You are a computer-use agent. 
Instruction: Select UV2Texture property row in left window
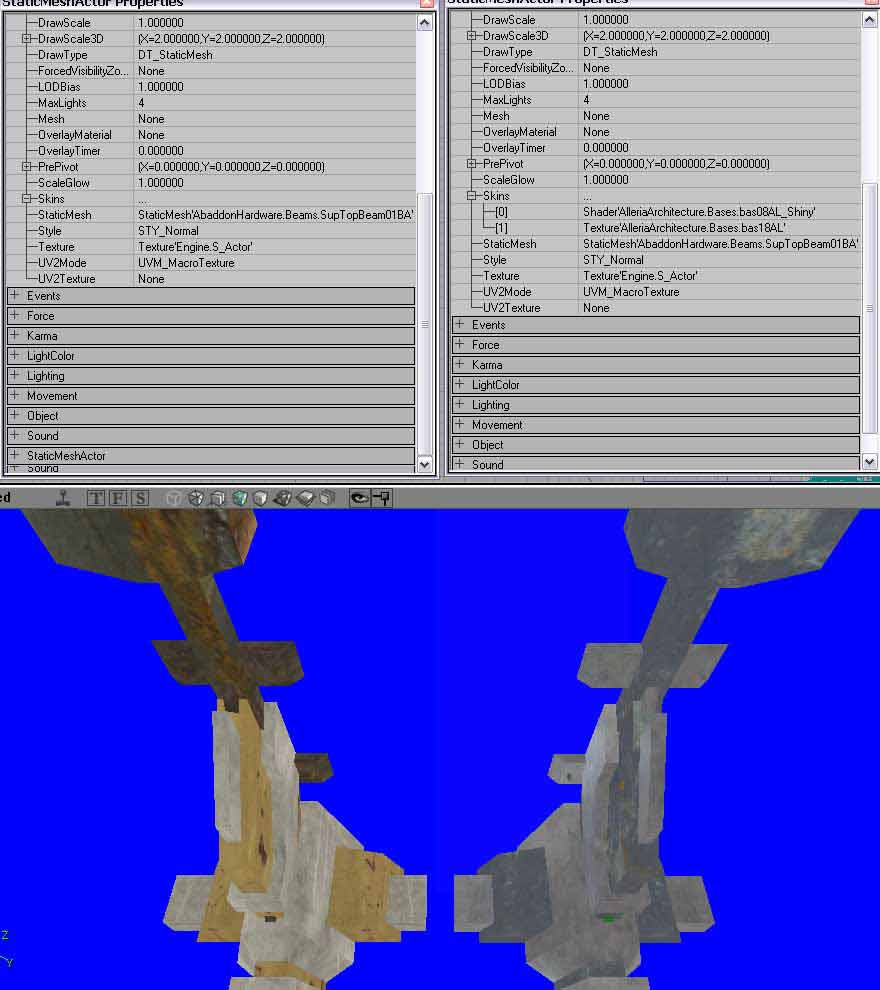[x=210, y=278]
